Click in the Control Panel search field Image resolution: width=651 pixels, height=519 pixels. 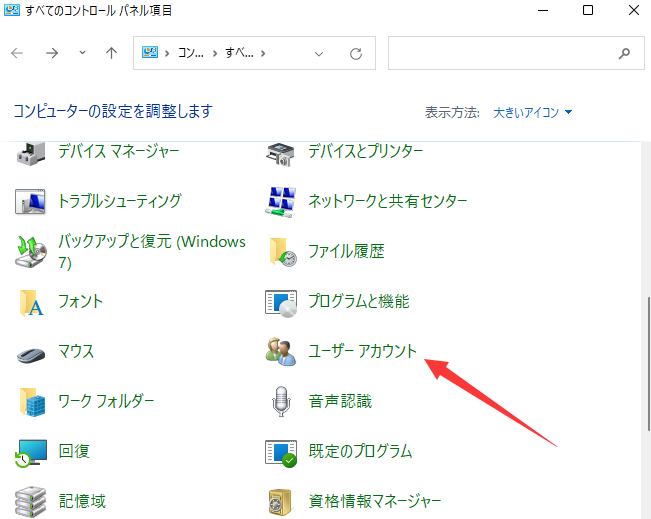pos(516,53)
